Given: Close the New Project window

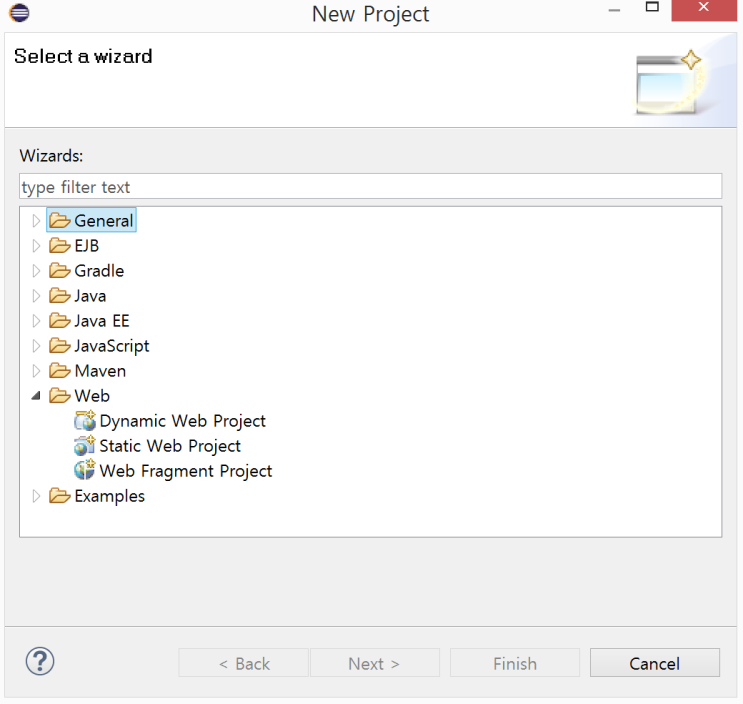Looking at the screenshot, I should coord(704,9).
